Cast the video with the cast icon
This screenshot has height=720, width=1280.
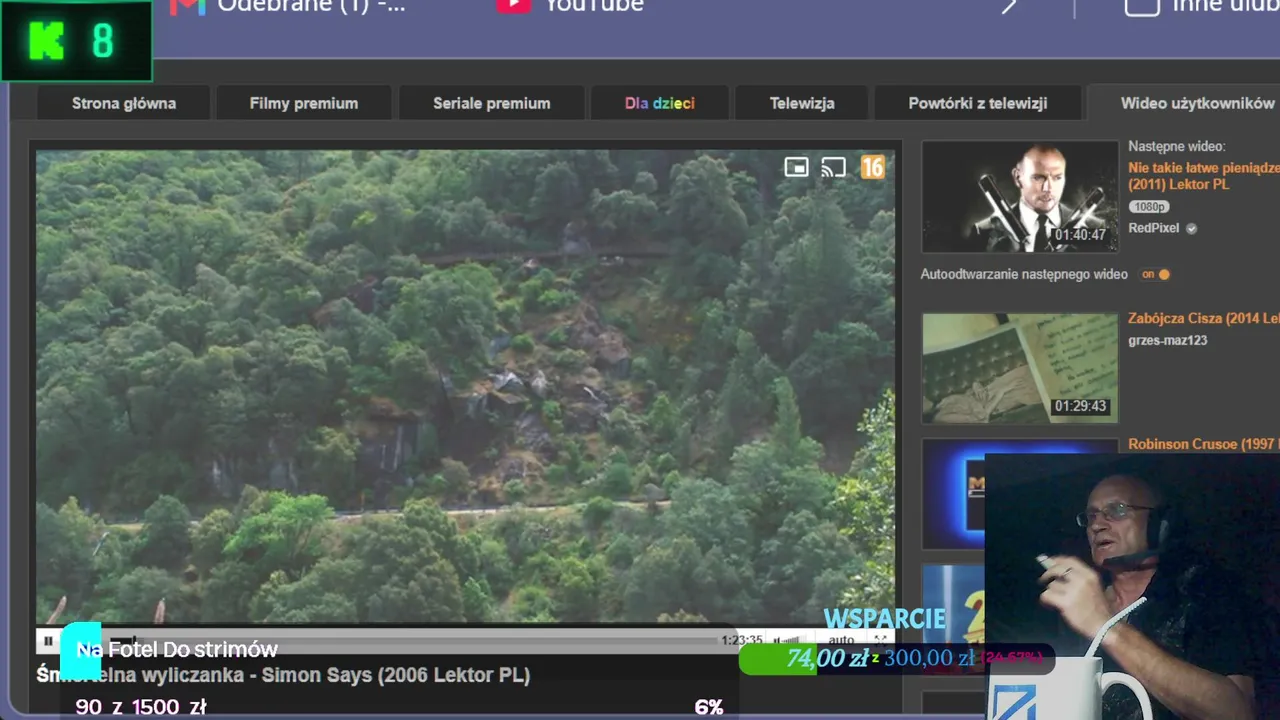click(833, 167)
